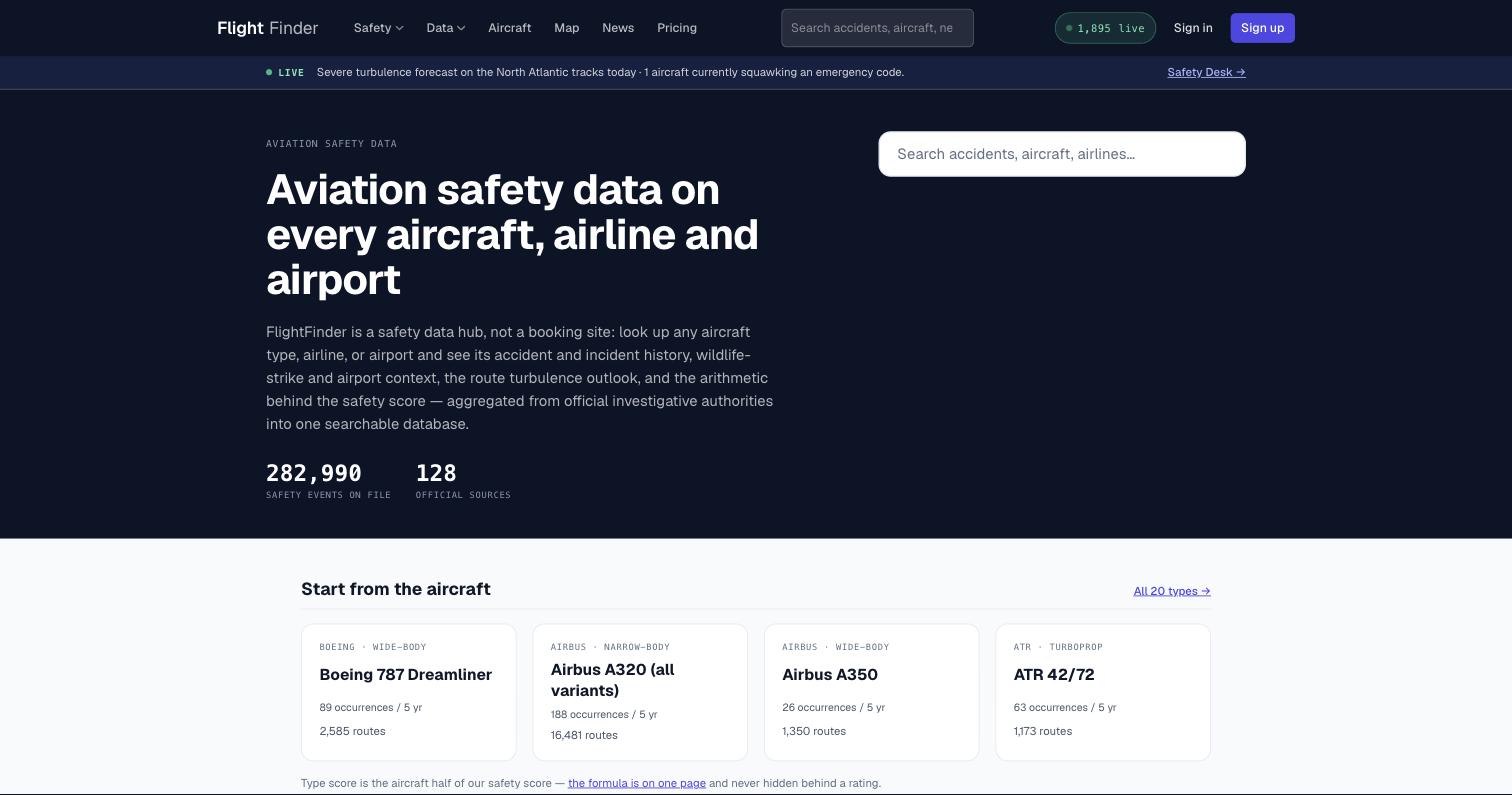Open the Map nav item
Image resolution: width=1512 pixels, height=795 pixels.
566,28
